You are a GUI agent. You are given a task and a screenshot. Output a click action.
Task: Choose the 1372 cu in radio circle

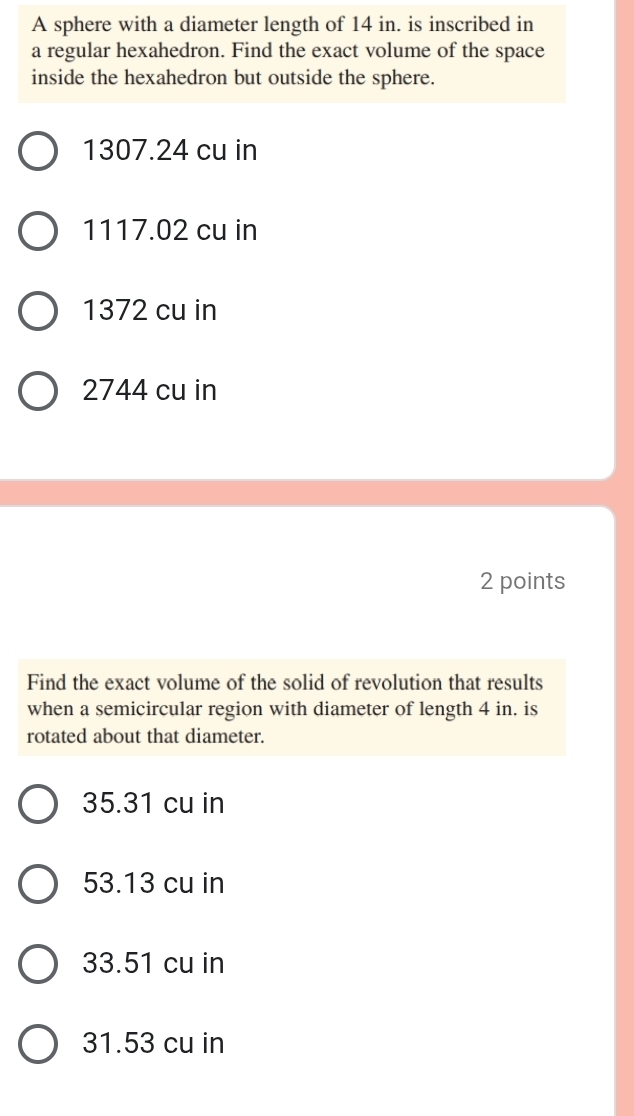tap(38, 311)
